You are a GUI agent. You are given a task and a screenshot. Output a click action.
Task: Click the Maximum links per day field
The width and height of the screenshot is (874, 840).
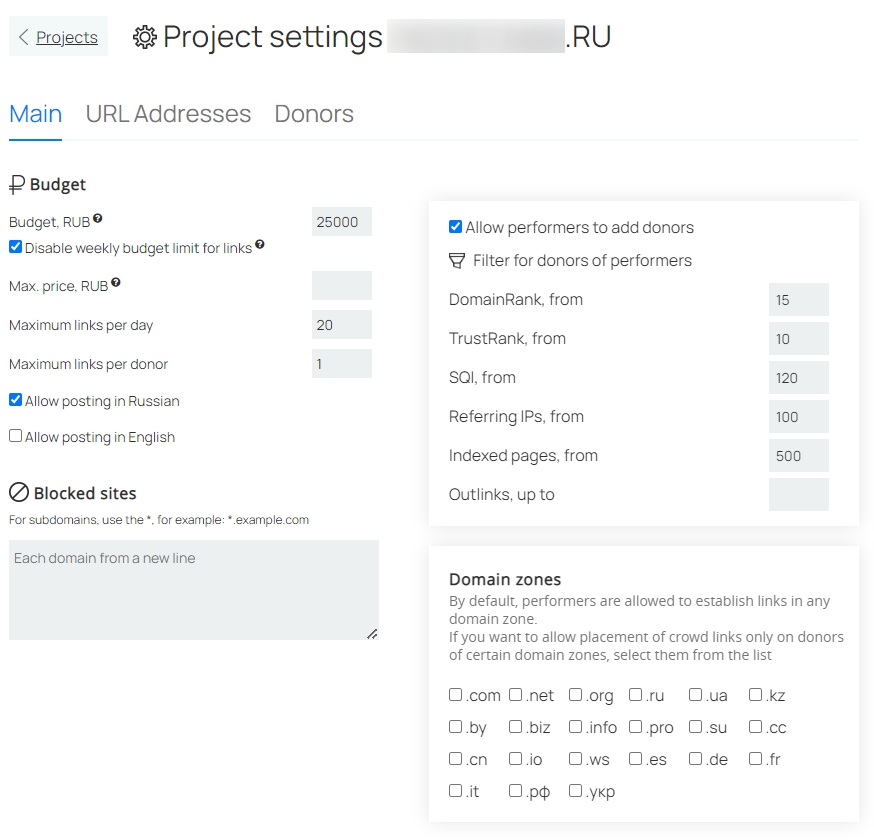click(x=342, y=325)
